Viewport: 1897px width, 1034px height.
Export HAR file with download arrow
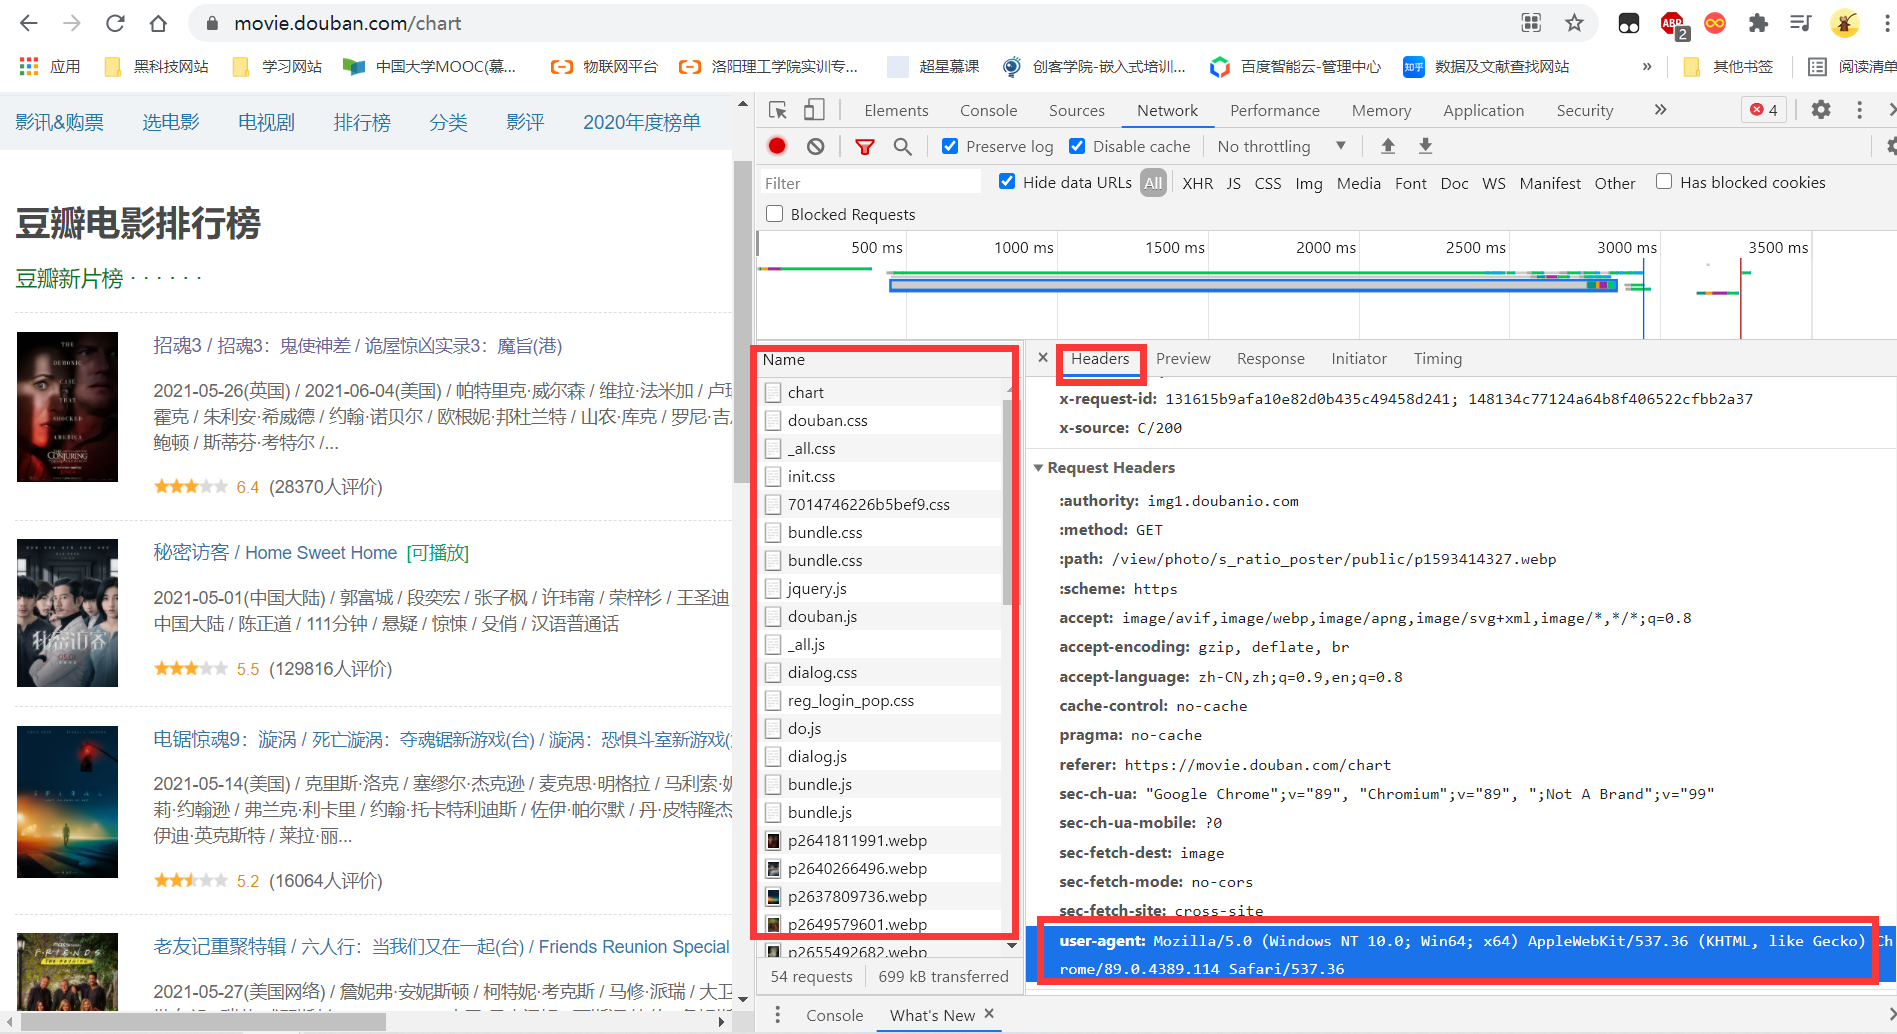[1426, 146]
